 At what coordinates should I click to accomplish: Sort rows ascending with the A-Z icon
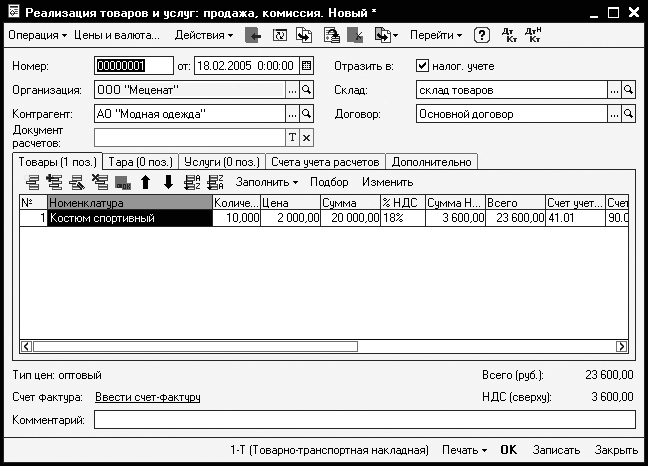click(192, 182)
